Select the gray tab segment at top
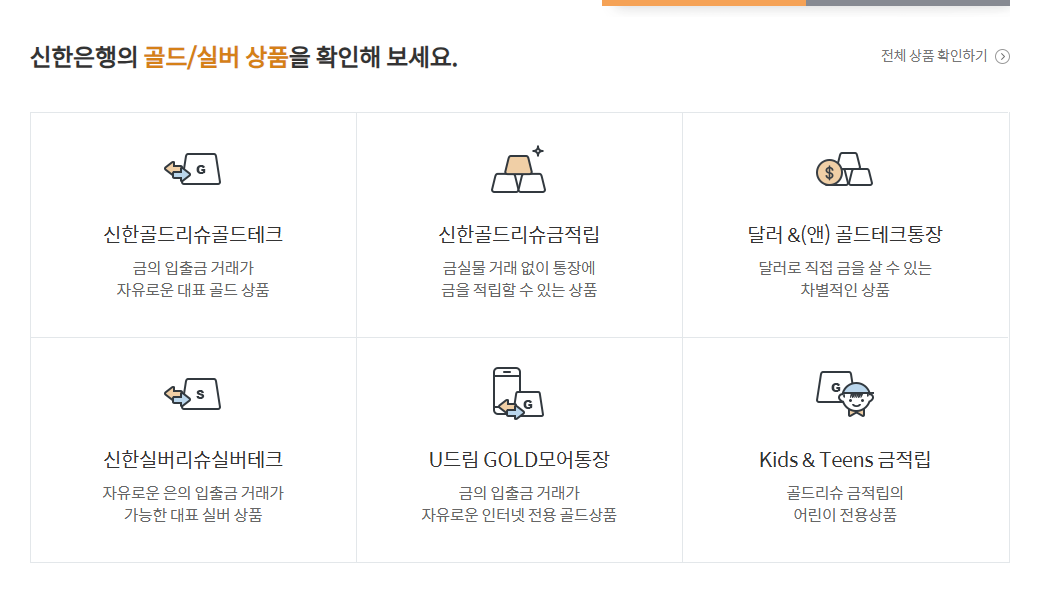The image size is (1041, 596). 908,3
